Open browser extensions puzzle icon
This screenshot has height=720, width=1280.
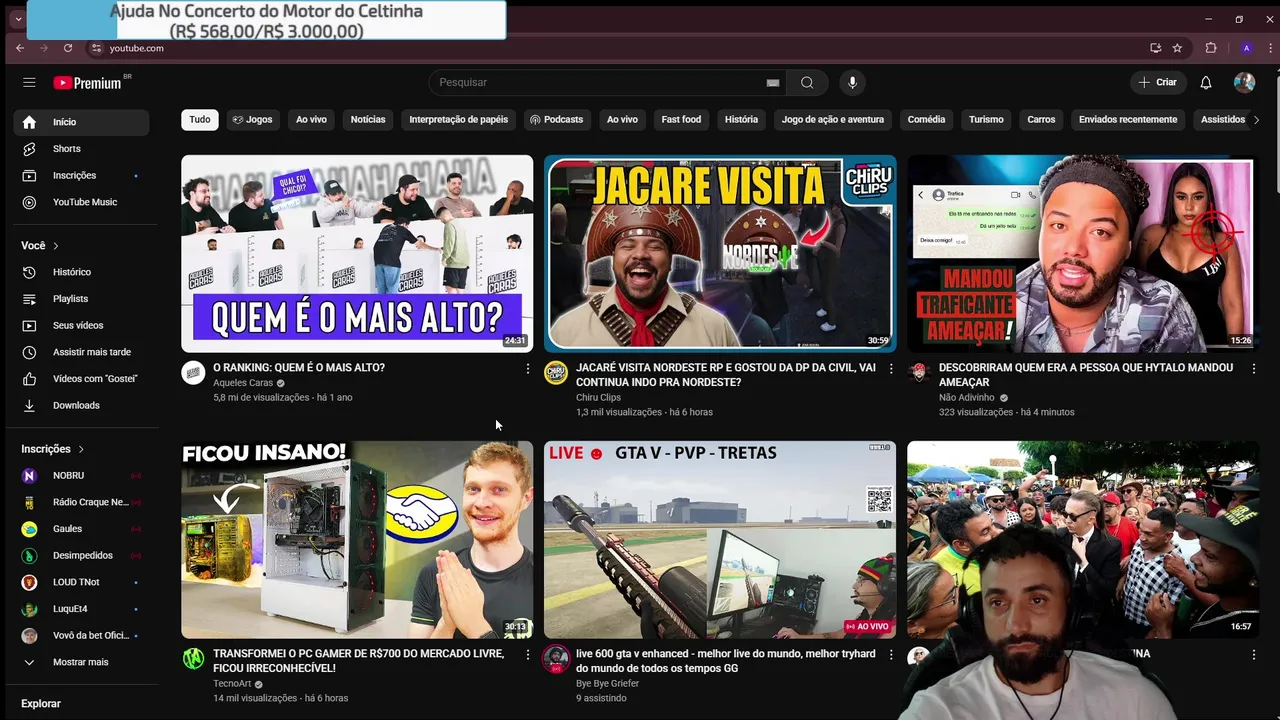click(x=1211, y=48)
